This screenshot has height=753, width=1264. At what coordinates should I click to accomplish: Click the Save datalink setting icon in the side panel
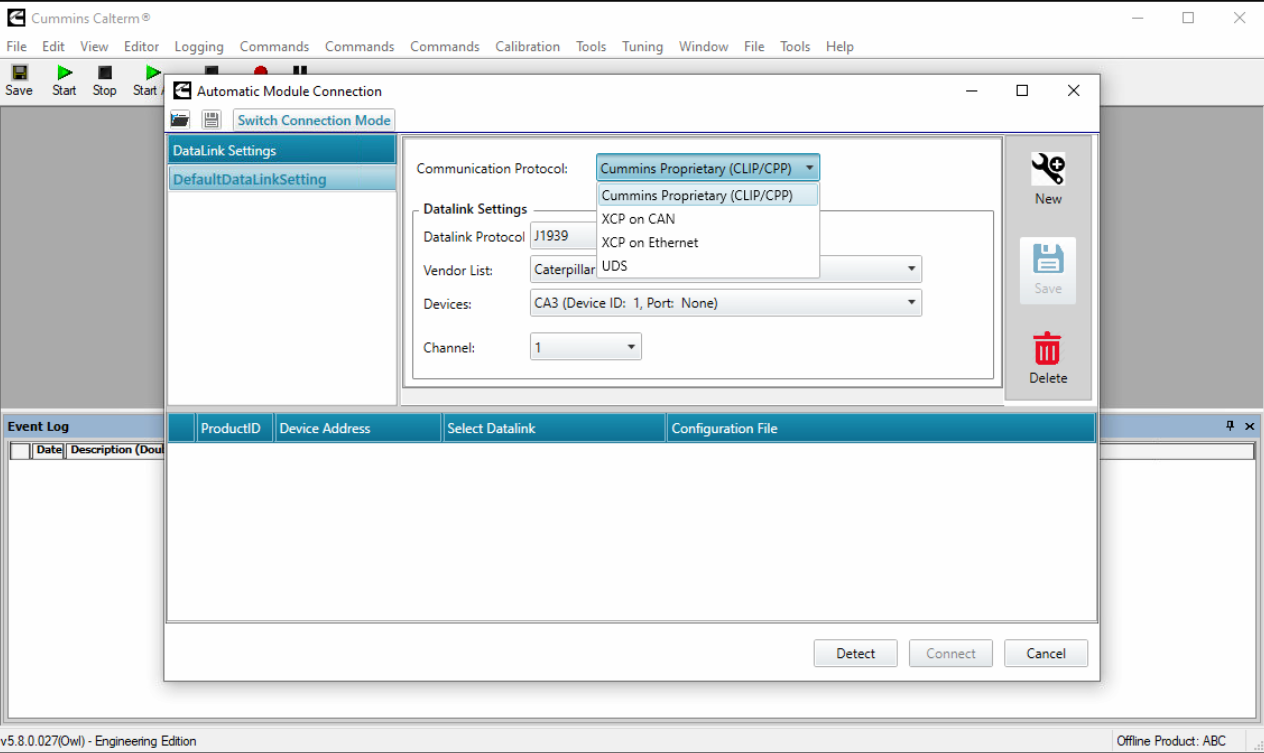coord(1048,270)
